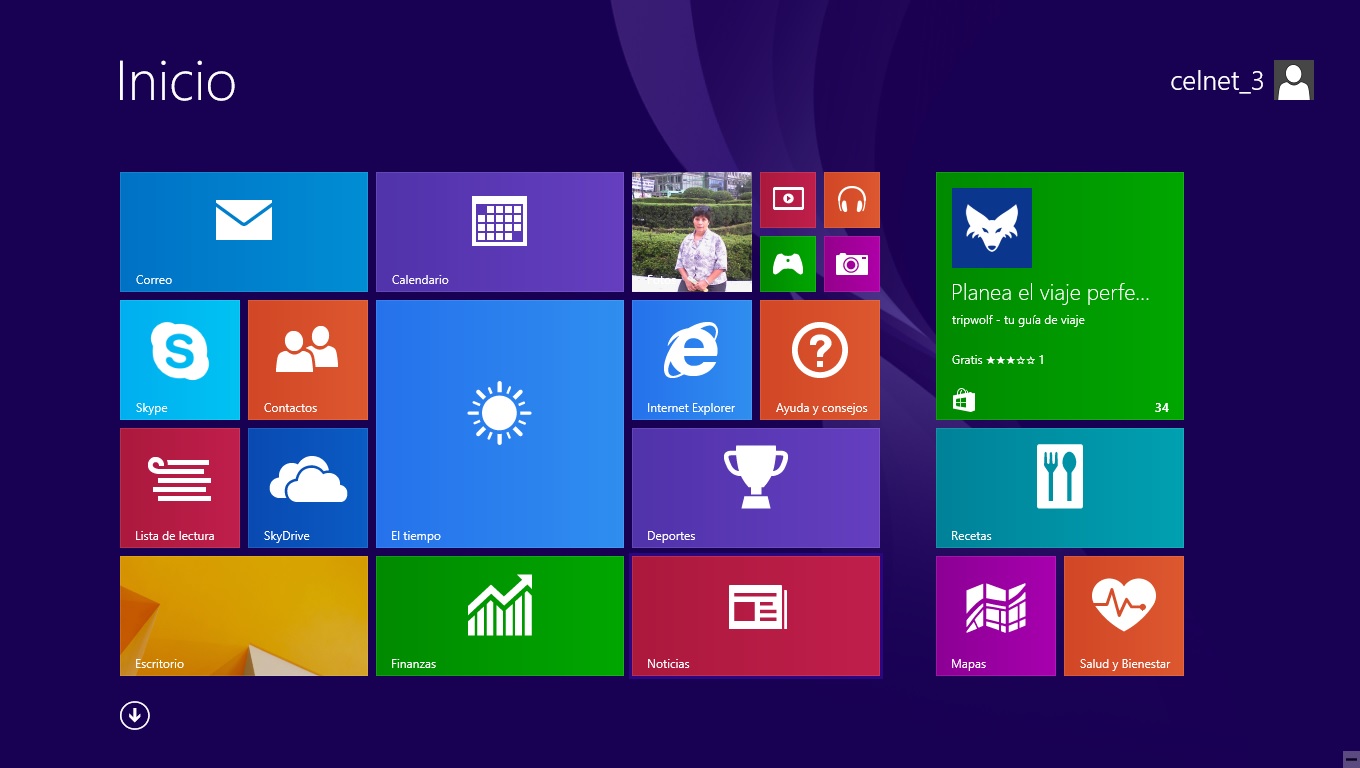Open the Correo mail tile

[244, 232]
